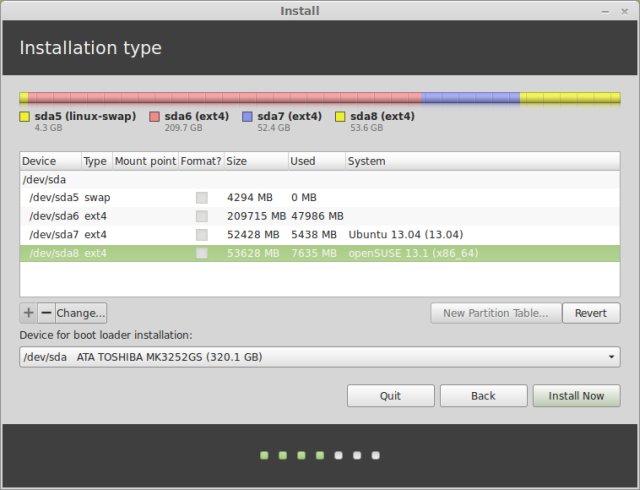The height and width of the screenshot is (490, 640).
Task: Open boot loader device dropdown
Action: pos(320,357)
